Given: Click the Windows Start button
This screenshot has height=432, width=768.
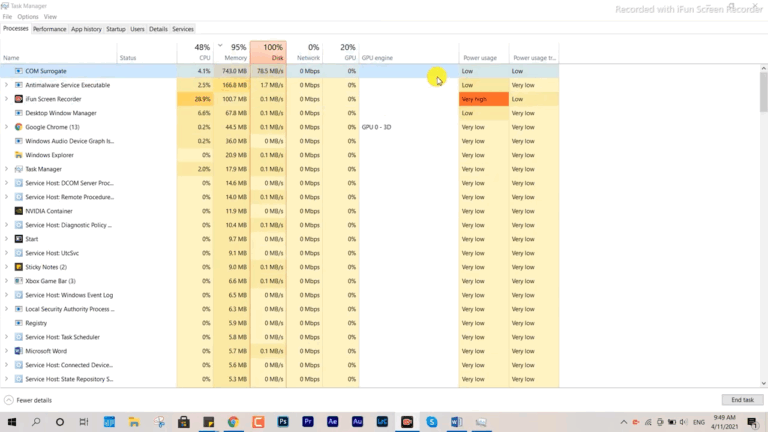Looking at the screenshot, I should pyautogui.click(x=12, y=422).
